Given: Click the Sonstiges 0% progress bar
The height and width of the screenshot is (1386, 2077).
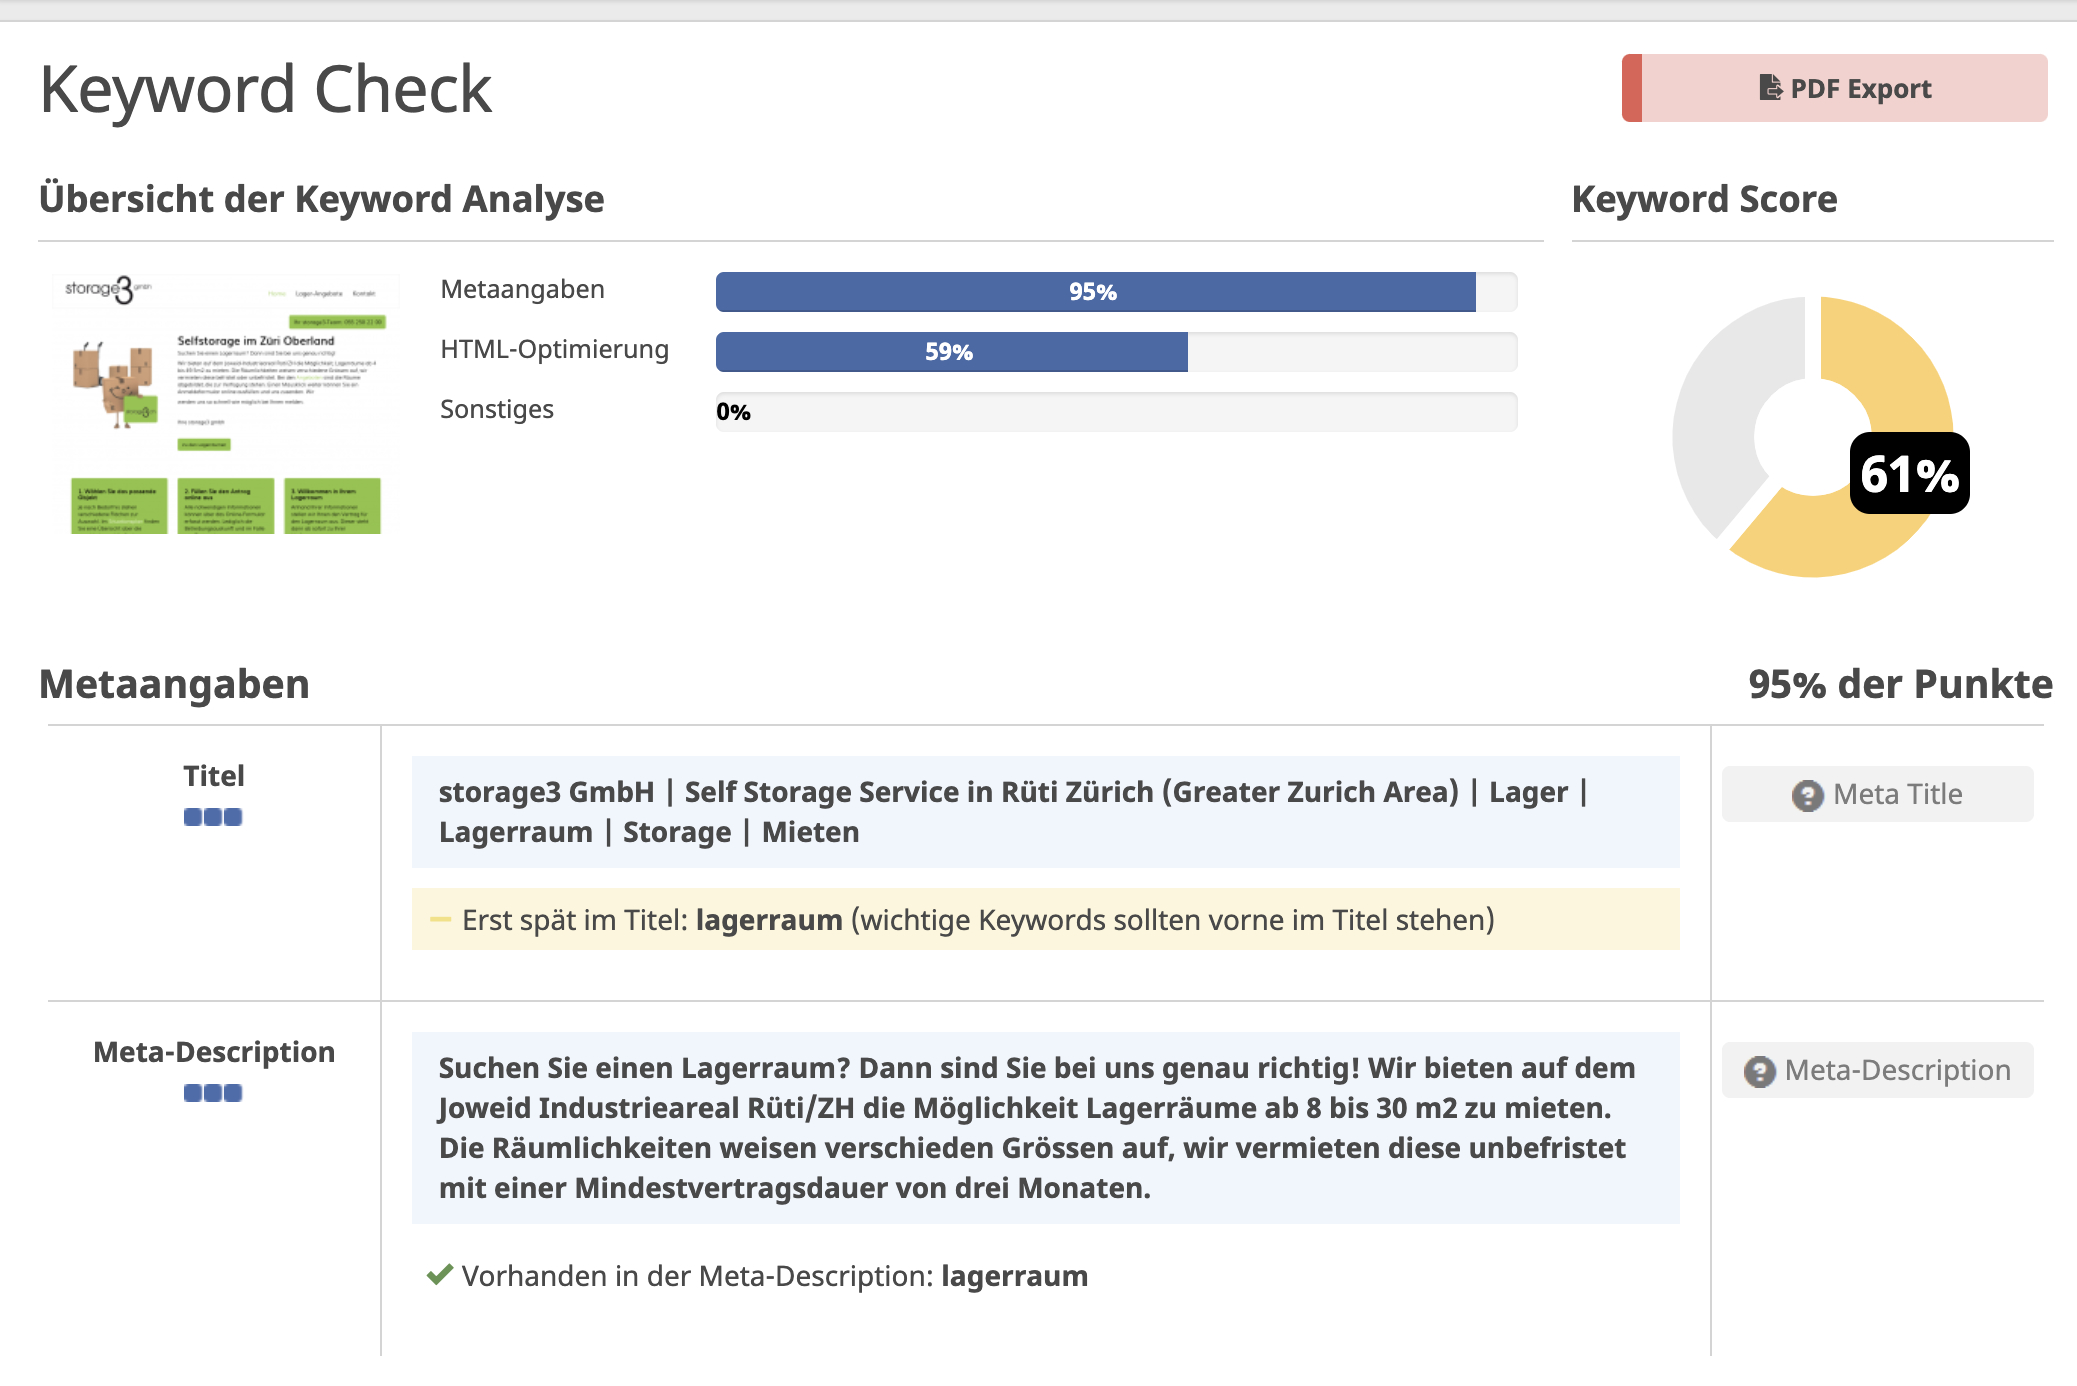Looking at the screenshot, I should (x=1115, y=412).
